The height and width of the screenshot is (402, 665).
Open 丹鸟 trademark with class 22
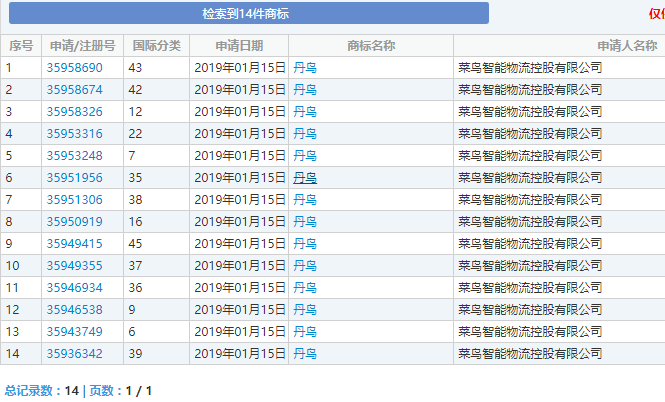click(x=305, y=134)
